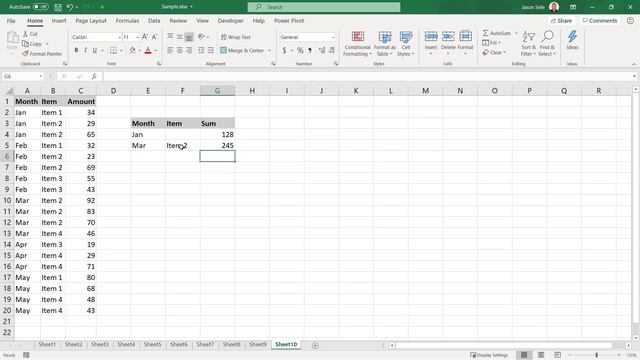The image size is (640, 360).
Task: Click in the Search box
Action: pyautogui.click(x=324, y=7)
